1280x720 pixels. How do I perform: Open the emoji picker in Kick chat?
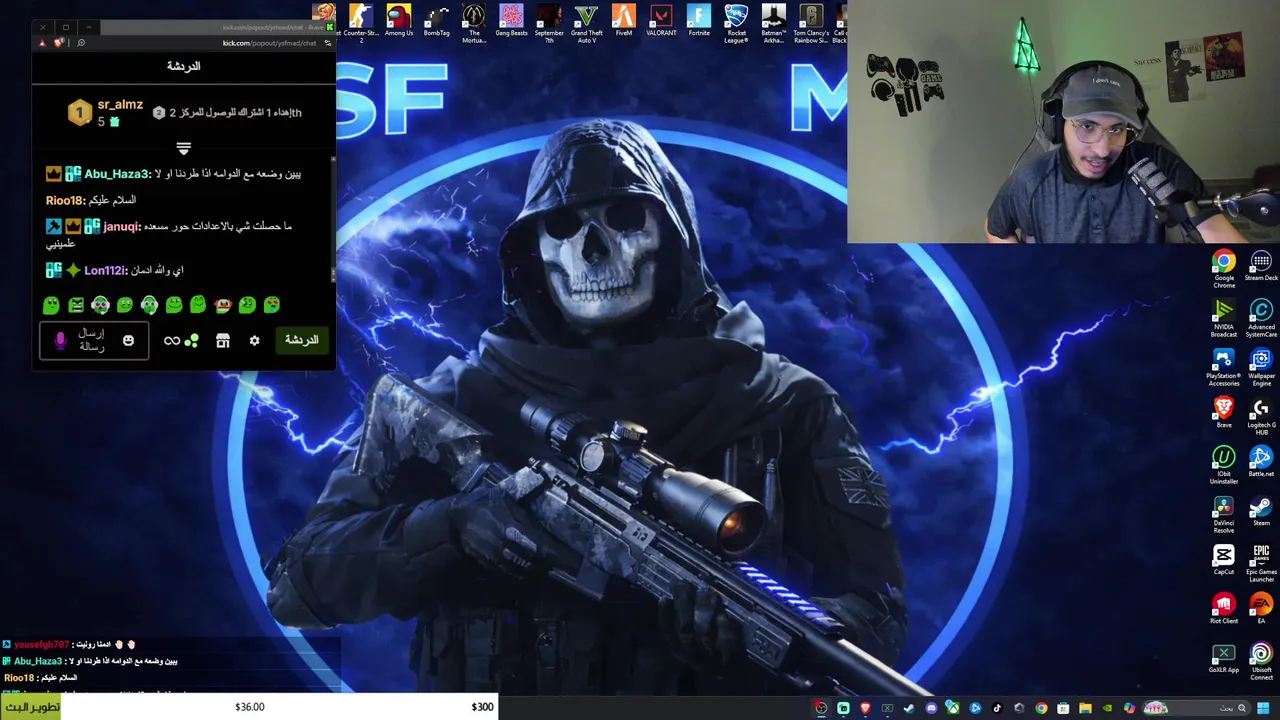[128, 341]
